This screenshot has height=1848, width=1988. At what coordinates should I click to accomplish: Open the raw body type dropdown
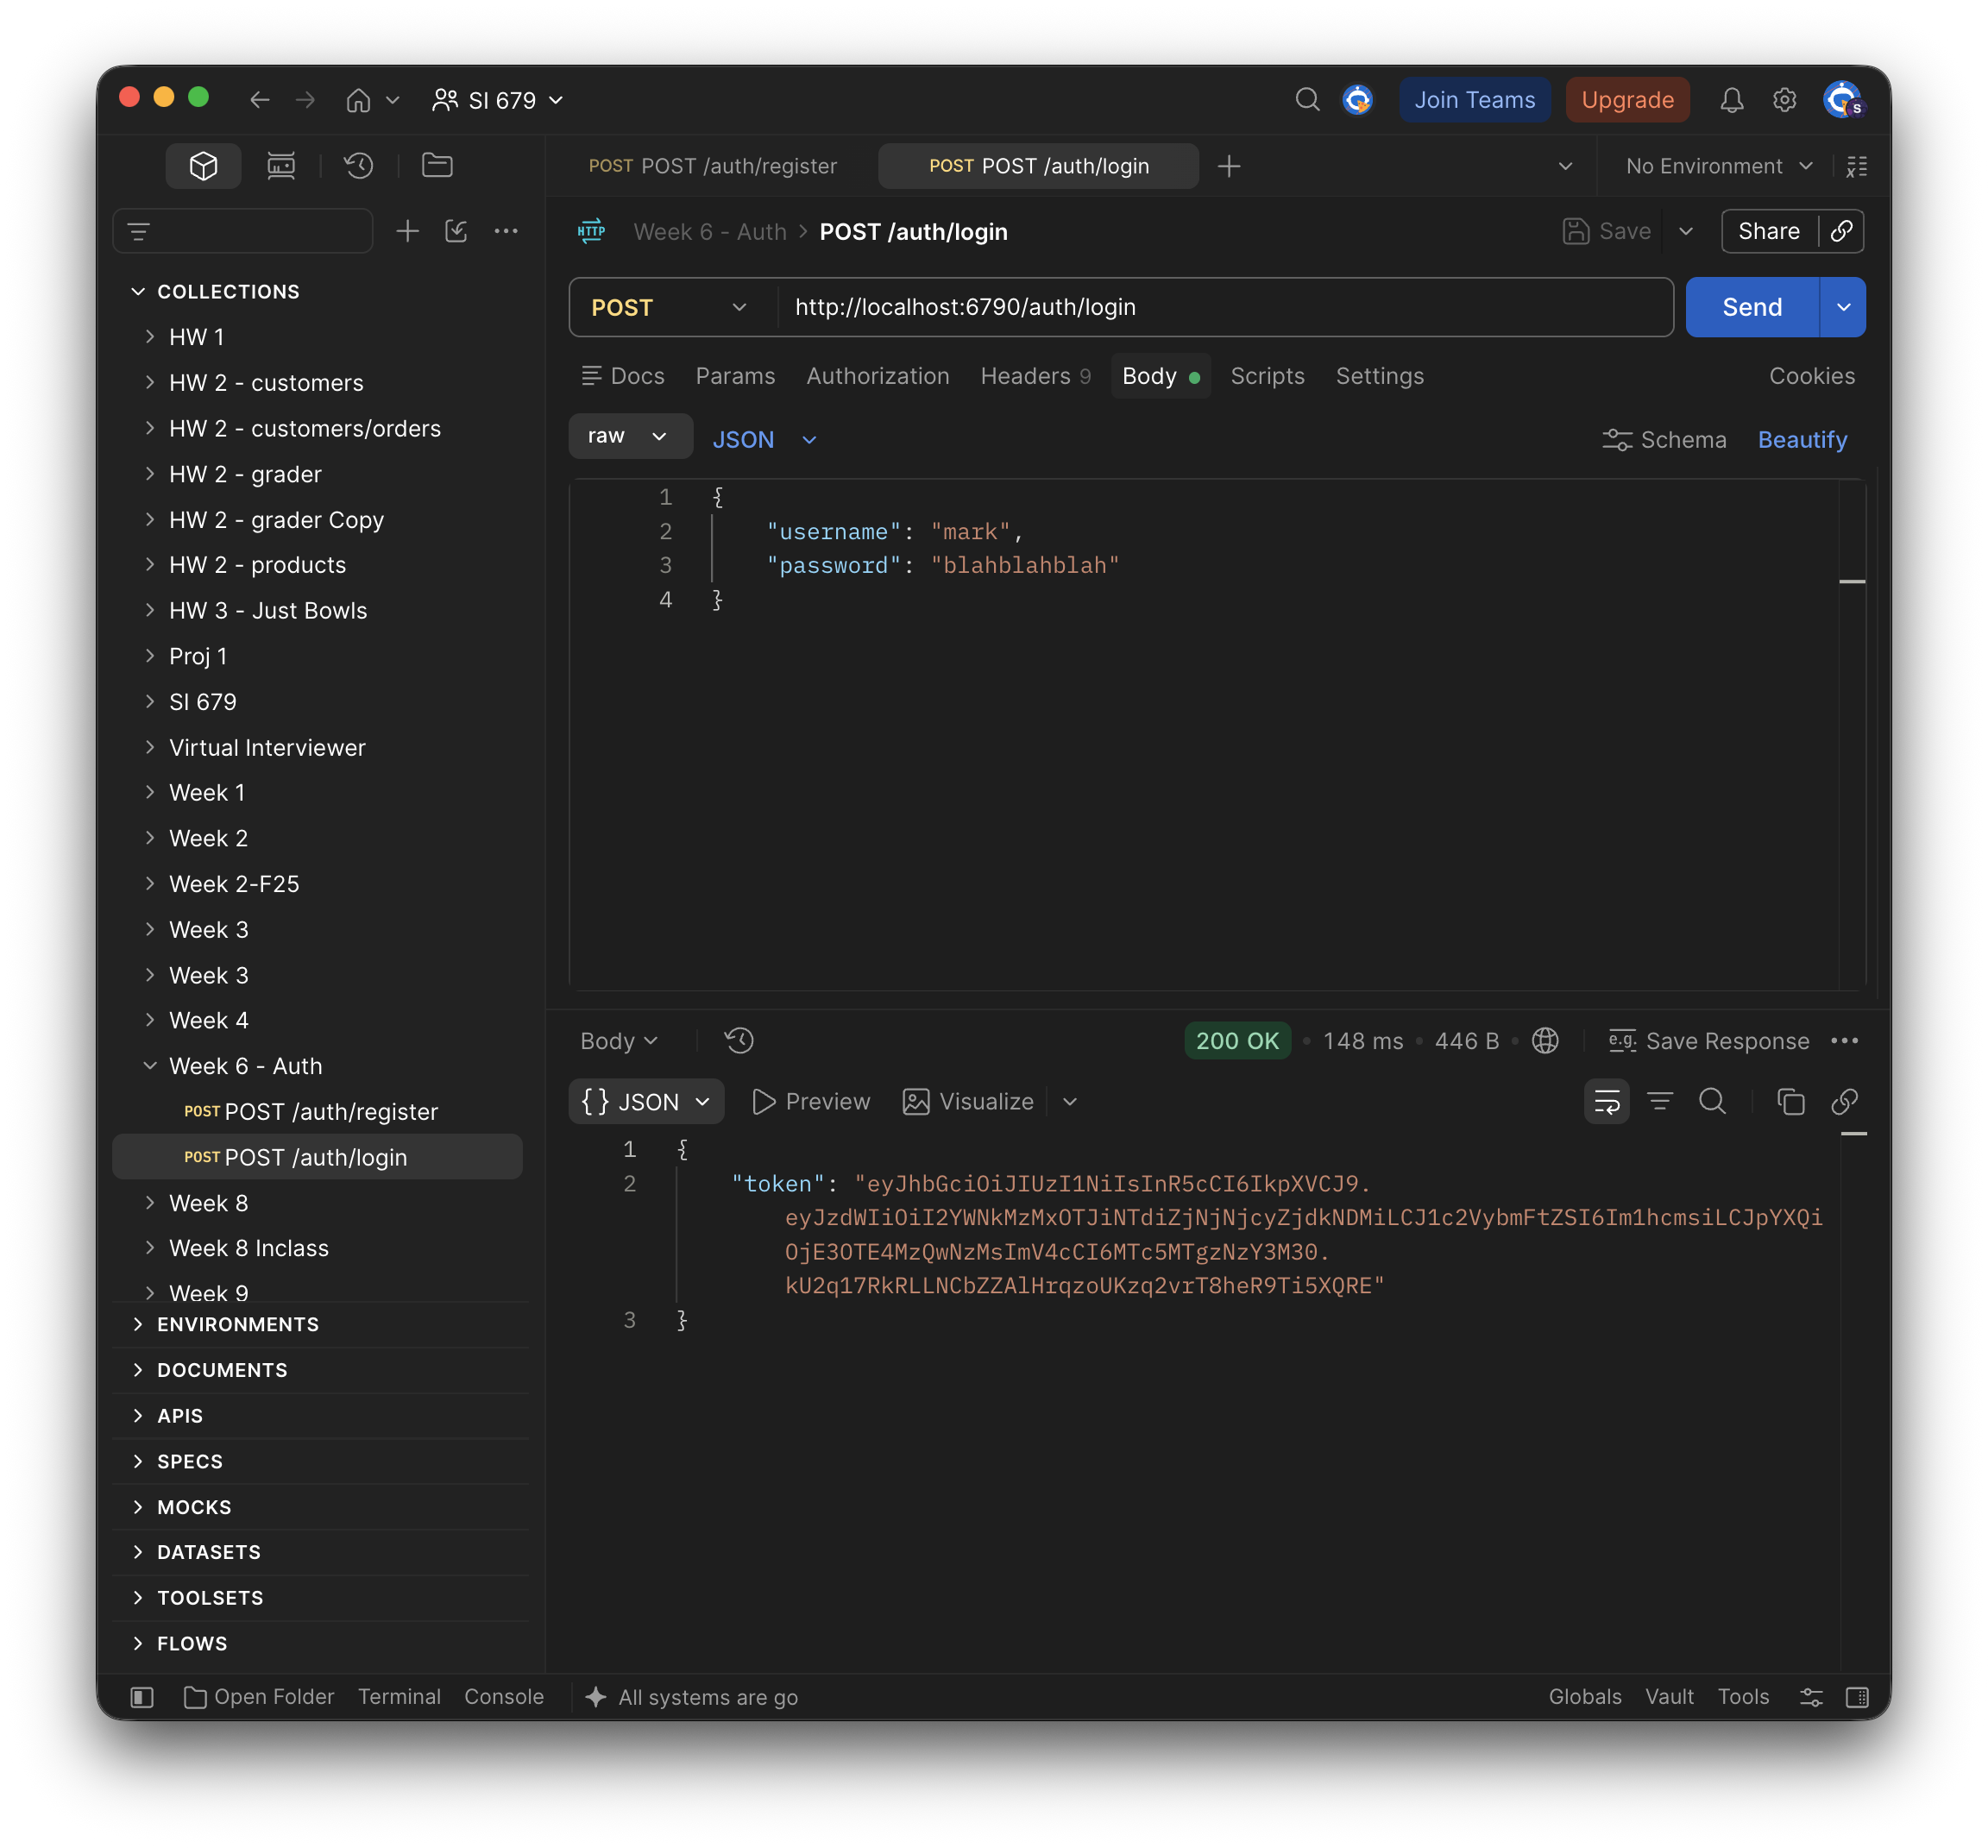click(x=630, y=436)
